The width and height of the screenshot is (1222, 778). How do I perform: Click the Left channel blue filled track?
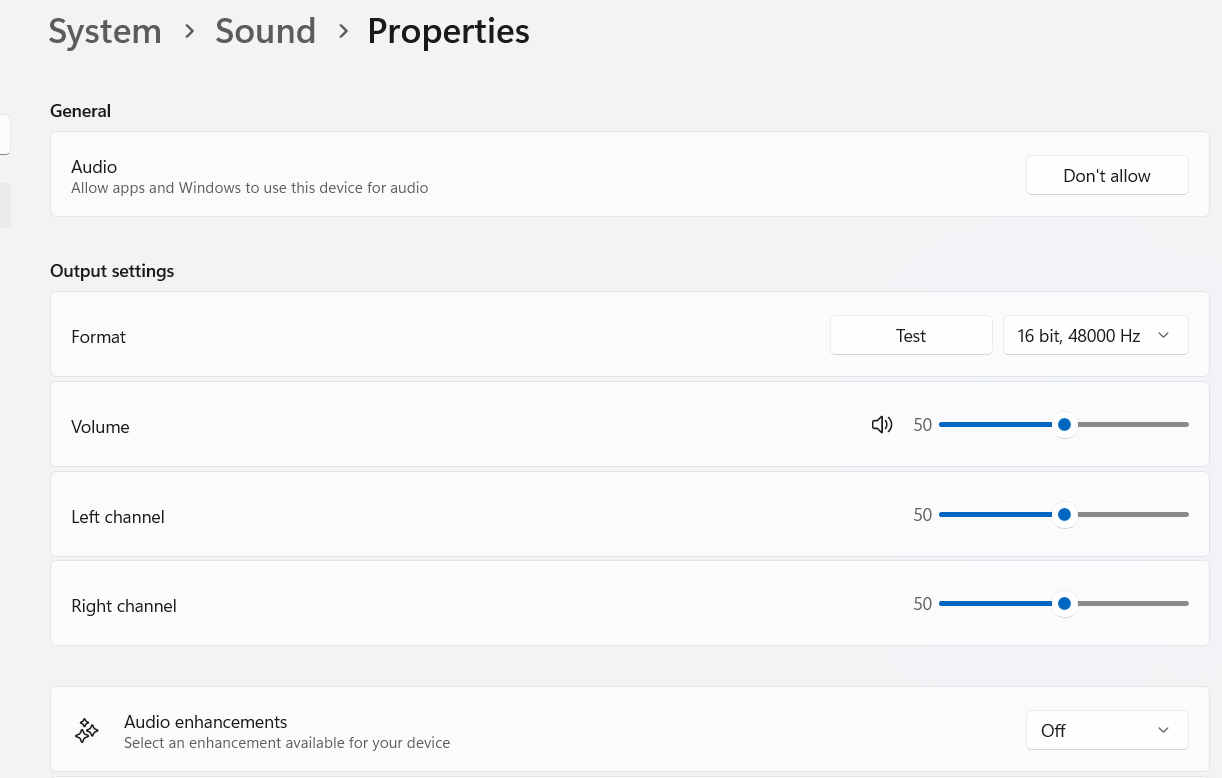996,514
